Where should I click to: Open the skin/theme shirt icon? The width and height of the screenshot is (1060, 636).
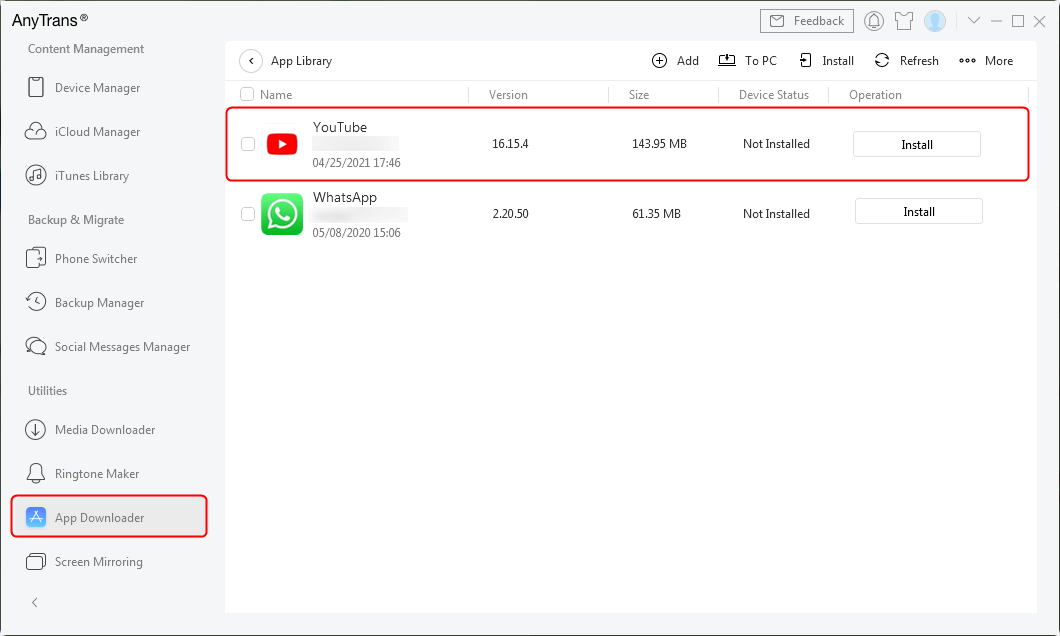point(904,21)
